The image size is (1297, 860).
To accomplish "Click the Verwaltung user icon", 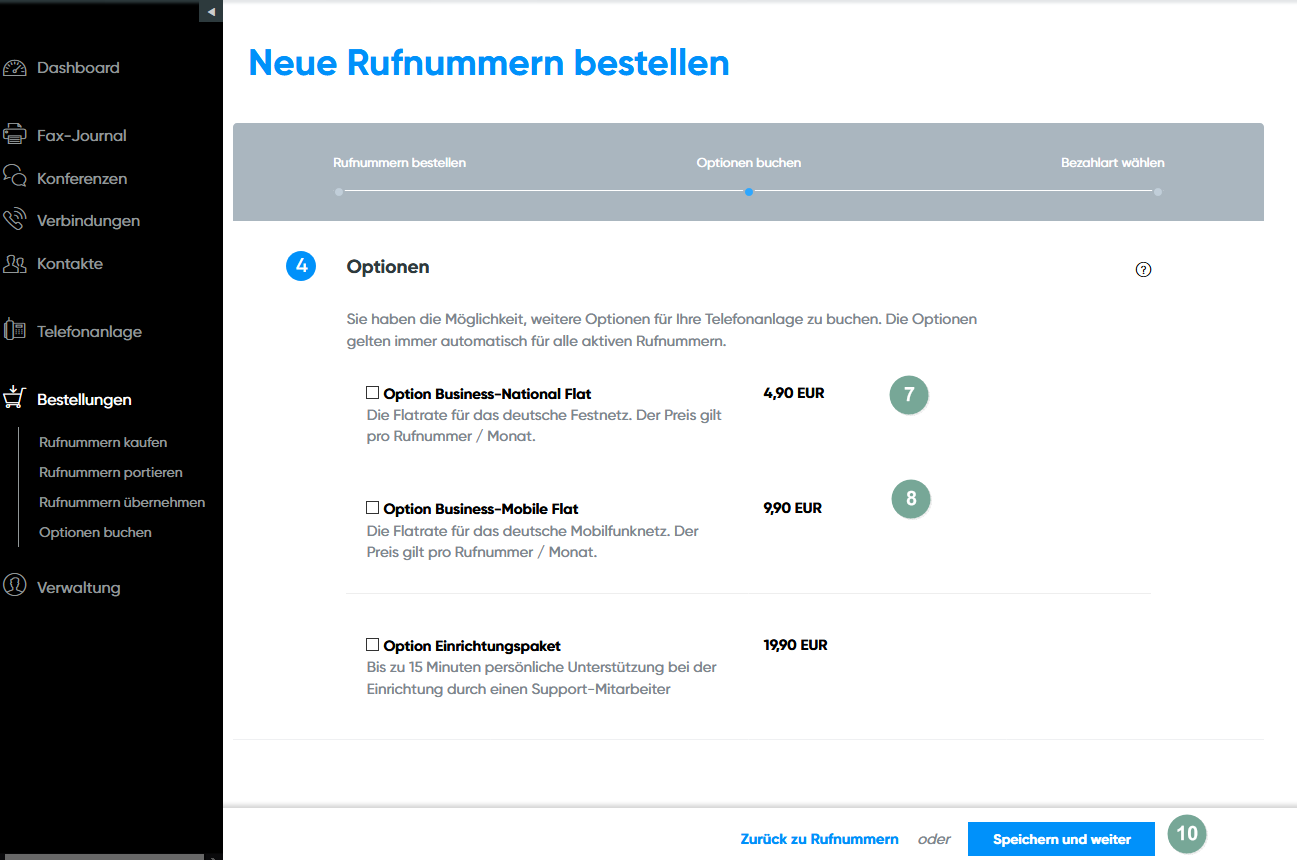I will point(14,586).
